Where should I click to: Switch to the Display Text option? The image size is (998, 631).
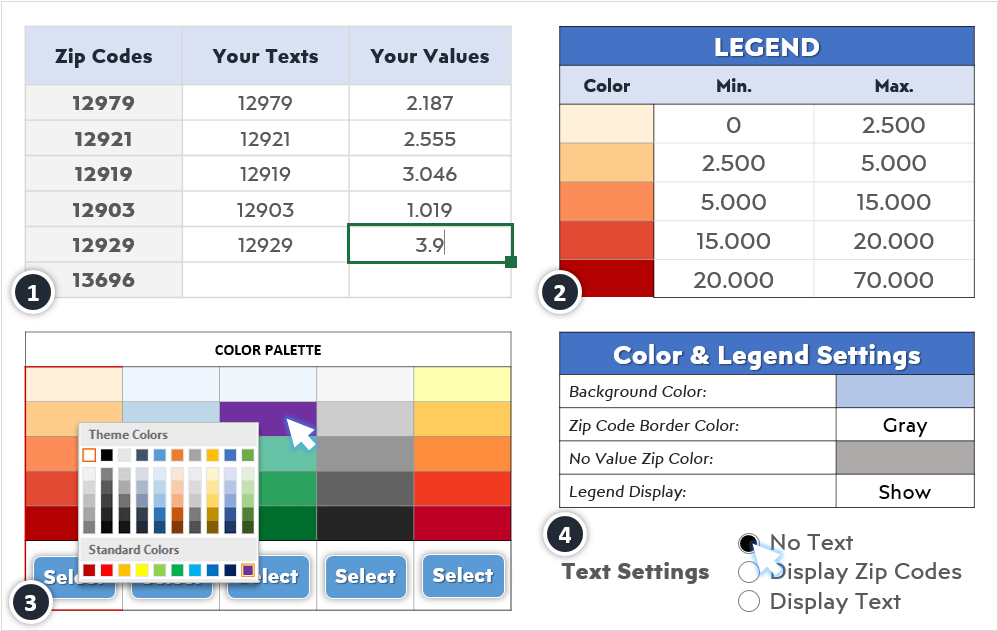749,601
